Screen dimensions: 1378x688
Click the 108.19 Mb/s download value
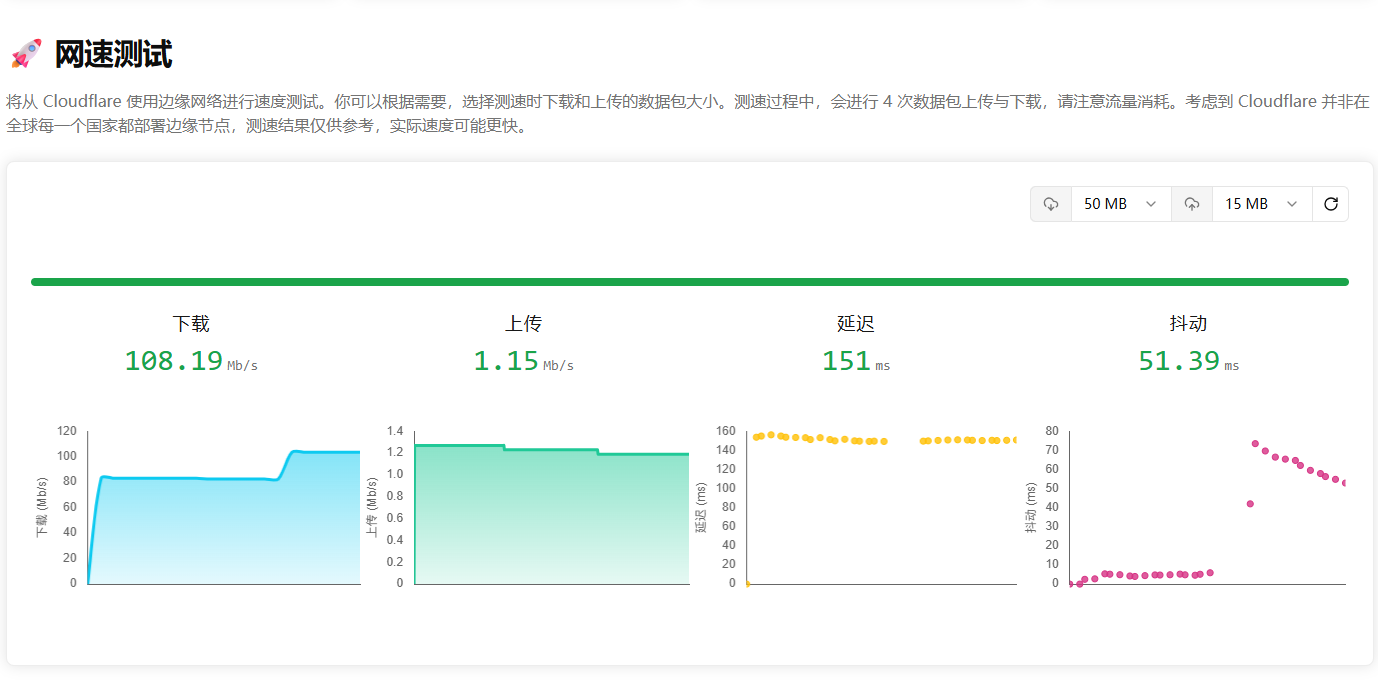[x=191, y=361]
